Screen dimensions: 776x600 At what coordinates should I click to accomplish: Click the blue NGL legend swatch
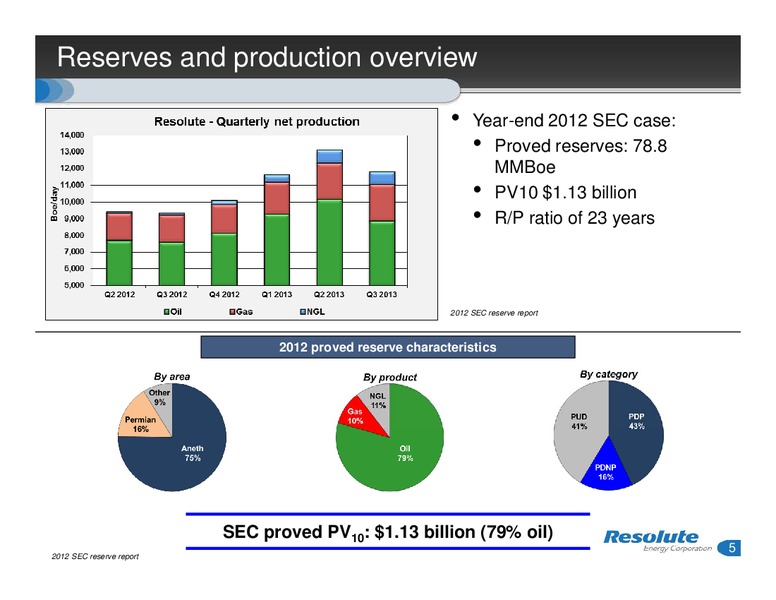(303, 312)
